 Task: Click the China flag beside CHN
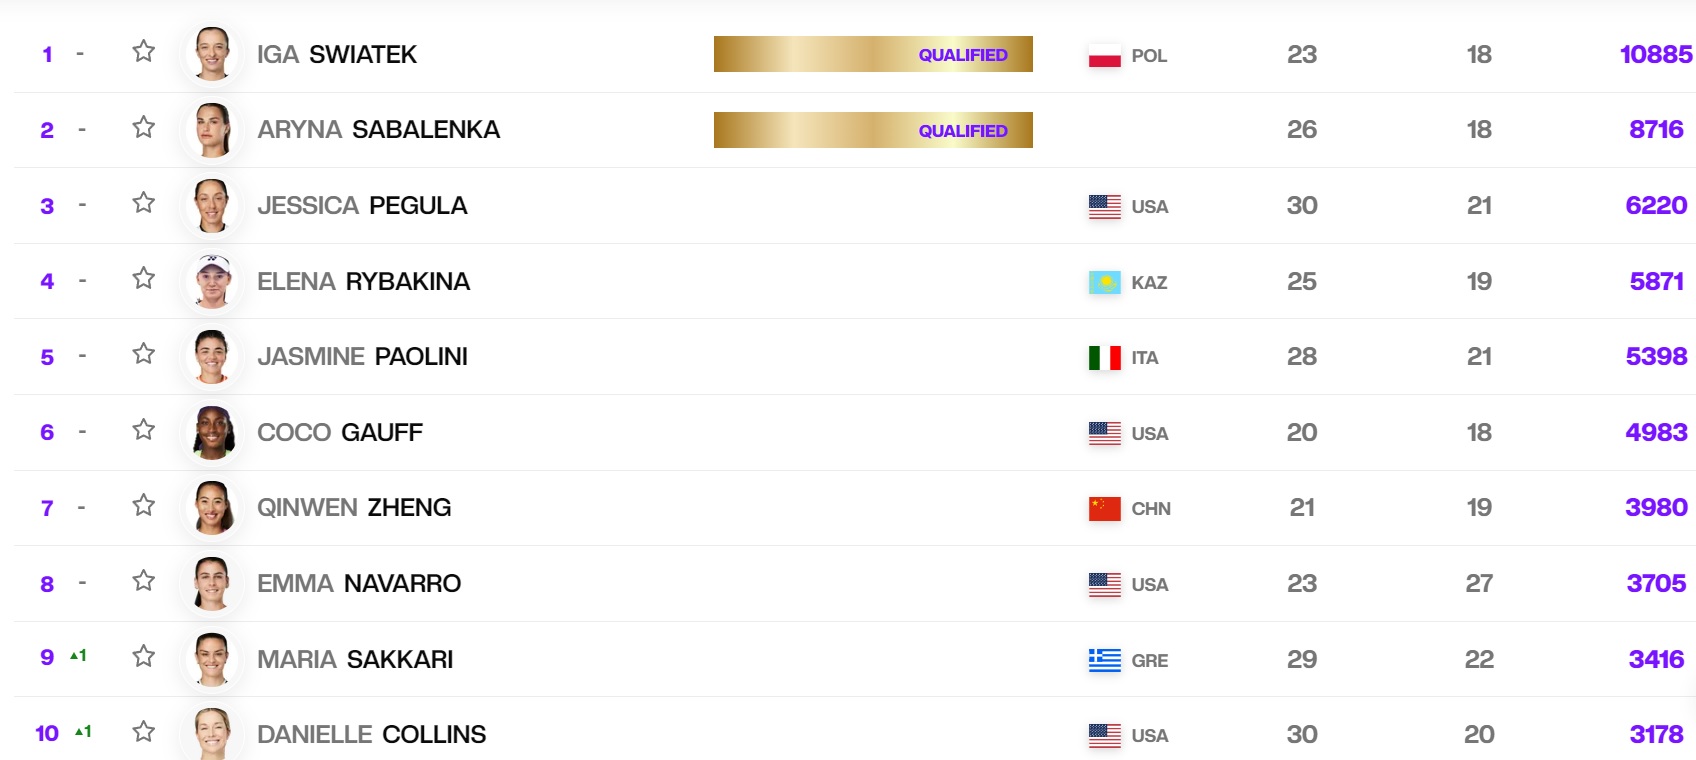click(1104, 509)
